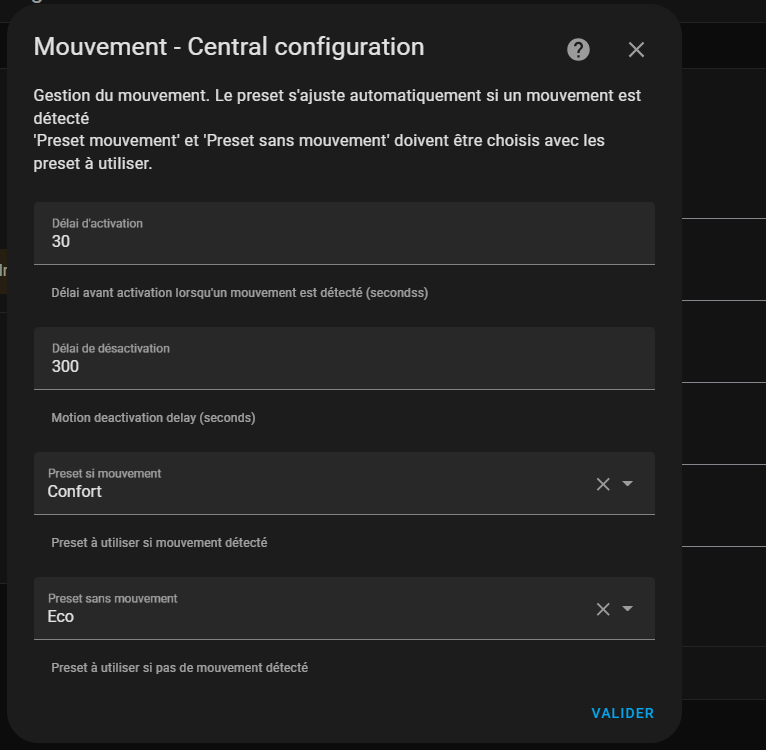Image resolution: width=766 pixels, height=750 pixels.
Task: Click the value 300 in deactivation delay
Action: point(65,367)
